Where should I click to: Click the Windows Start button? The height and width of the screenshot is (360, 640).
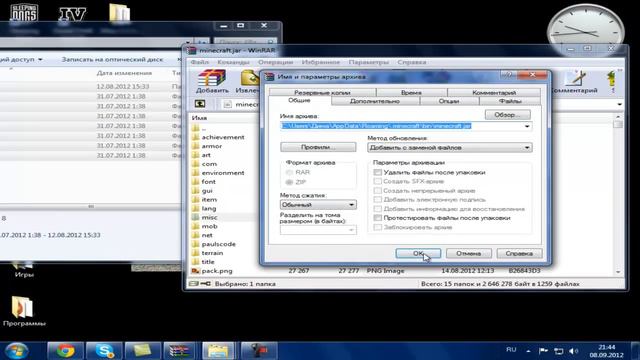[x=16, y=351]
